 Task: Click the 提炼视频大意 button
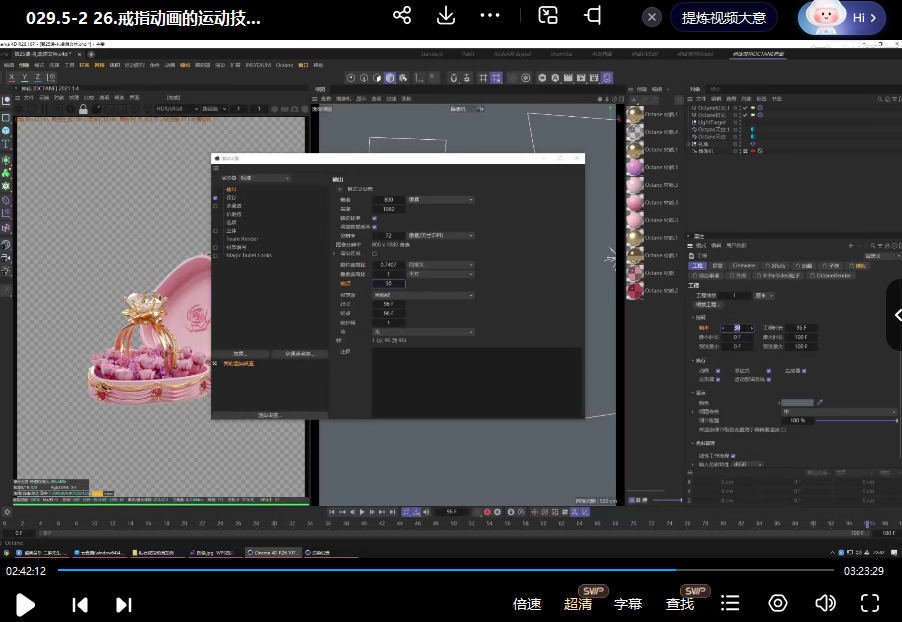point(724,18)
